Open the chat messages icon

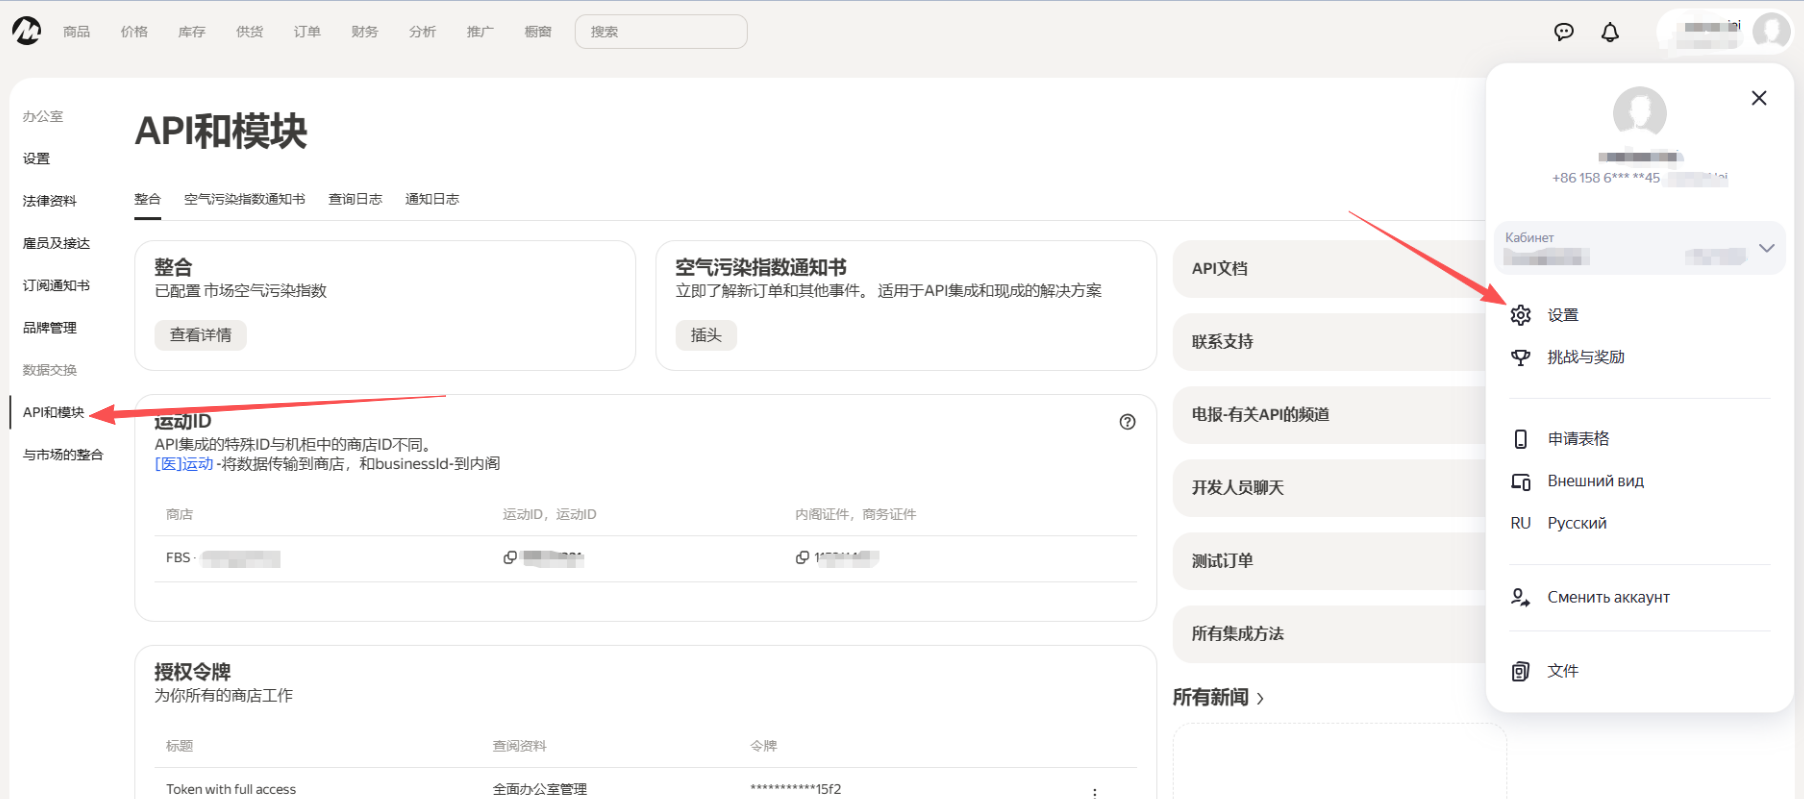pyautogui.click(x=1564, y=32)
